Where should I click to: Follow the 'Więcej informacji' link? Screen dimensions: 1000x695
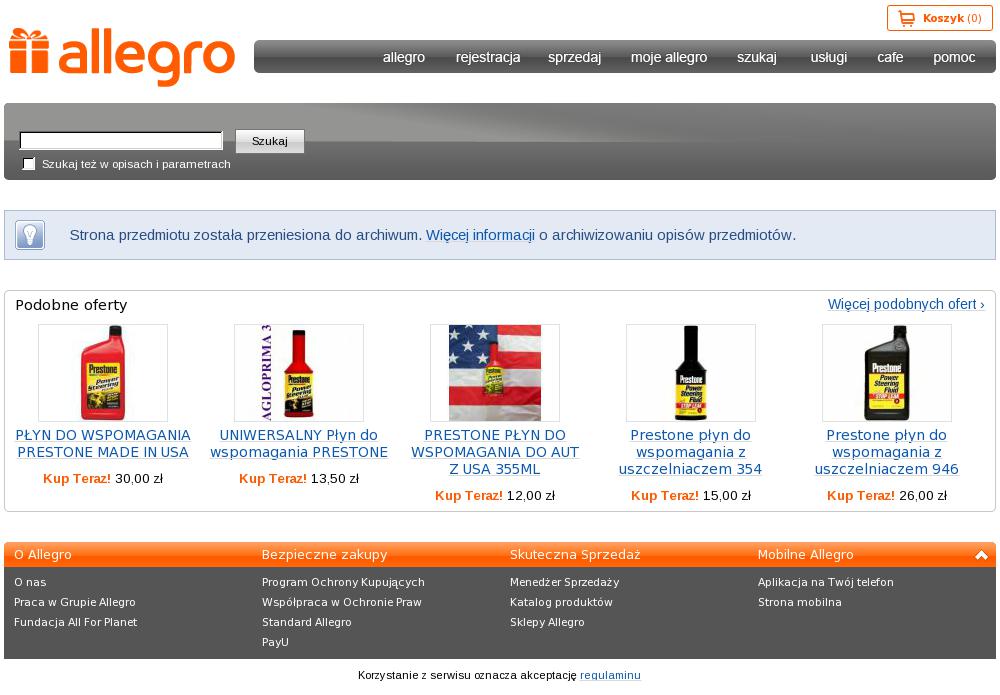(x=480, y=235)
